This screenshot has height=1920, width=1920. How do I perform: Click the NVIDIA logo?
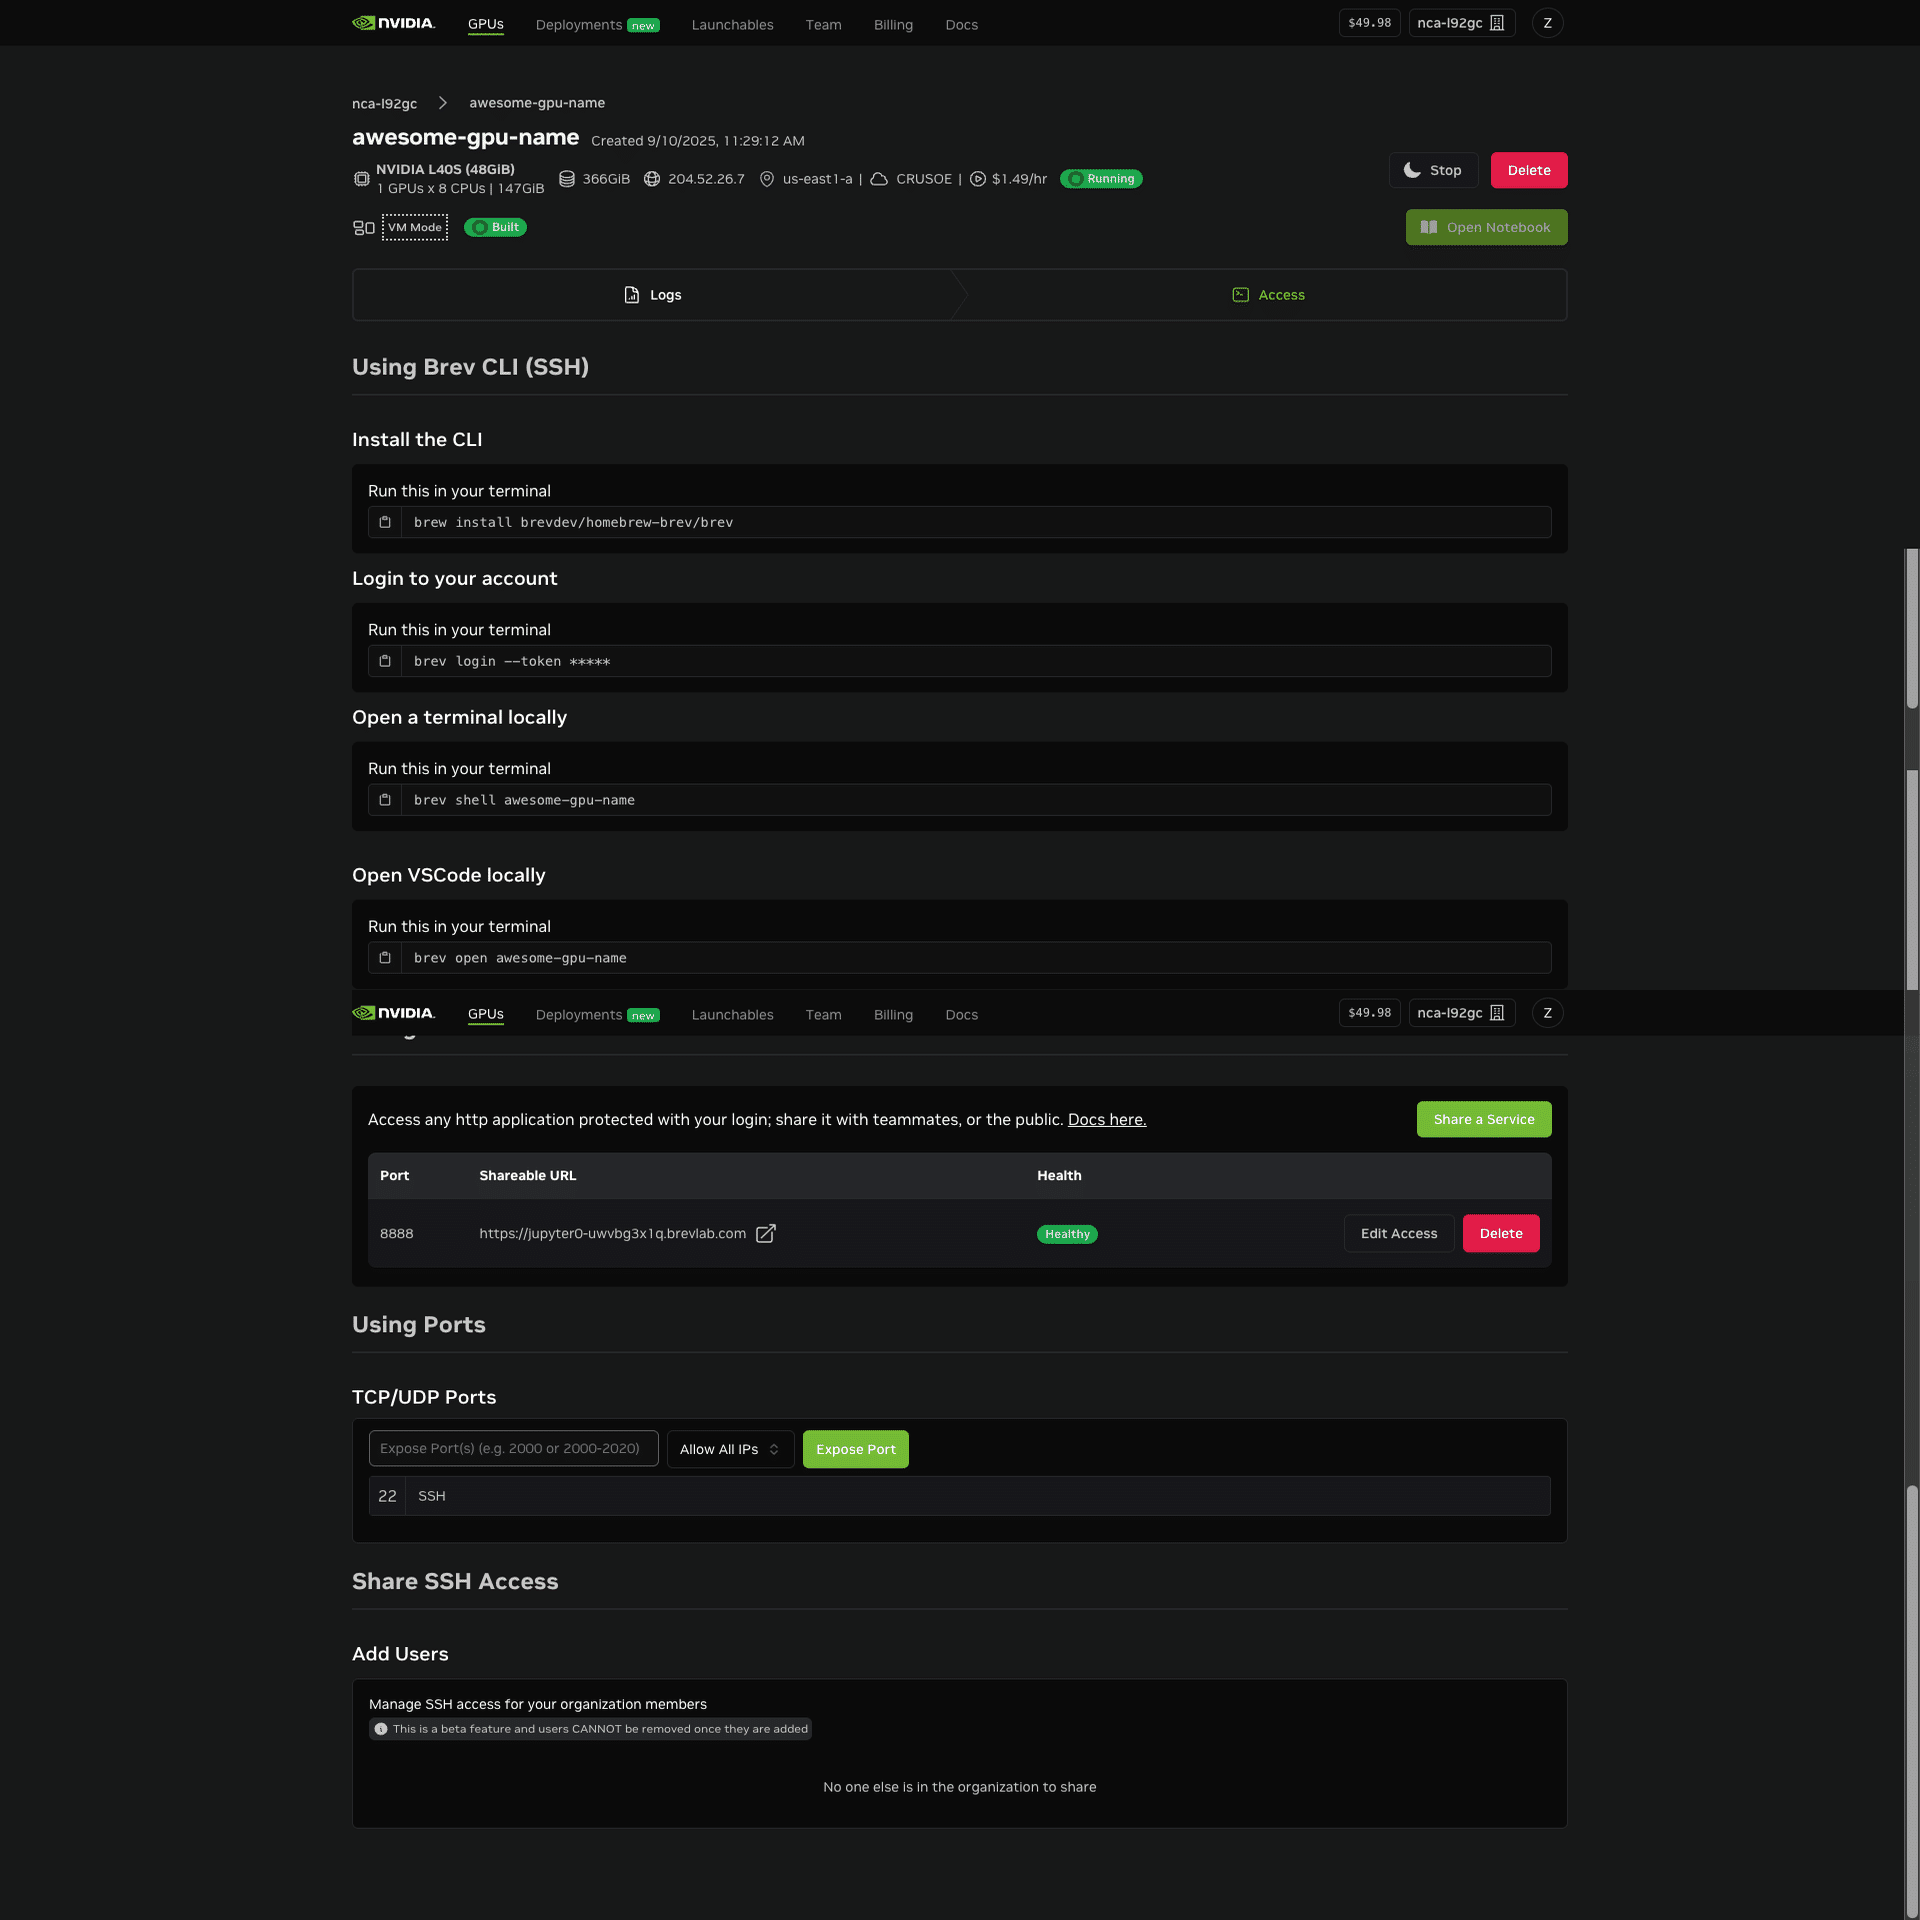coord(393,22)
